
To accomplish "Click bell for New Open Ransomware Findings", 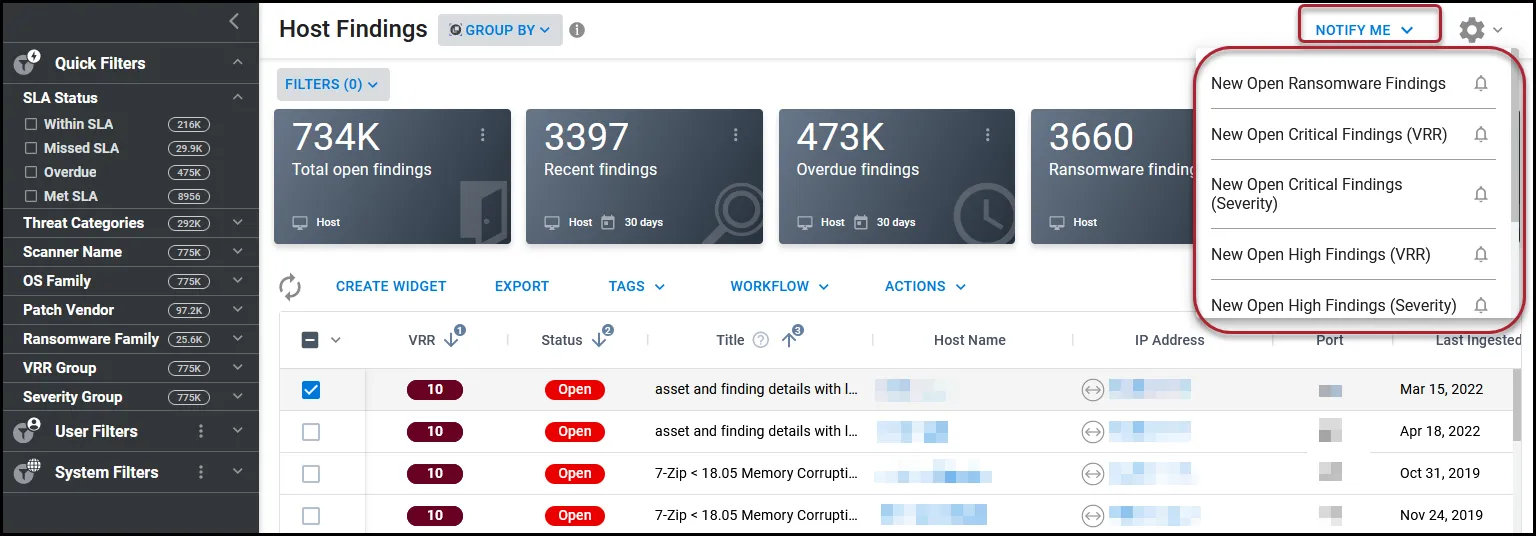I will pos(1481,84).
